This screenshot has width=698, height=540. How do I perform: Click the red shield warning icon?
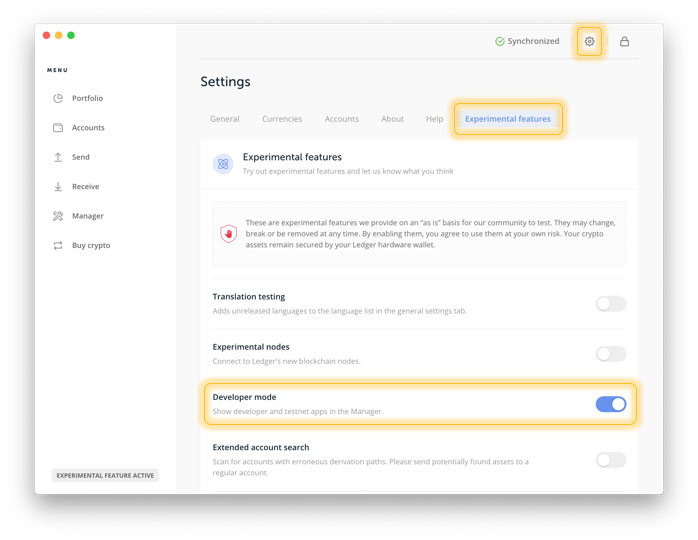[x=228, y=233]
